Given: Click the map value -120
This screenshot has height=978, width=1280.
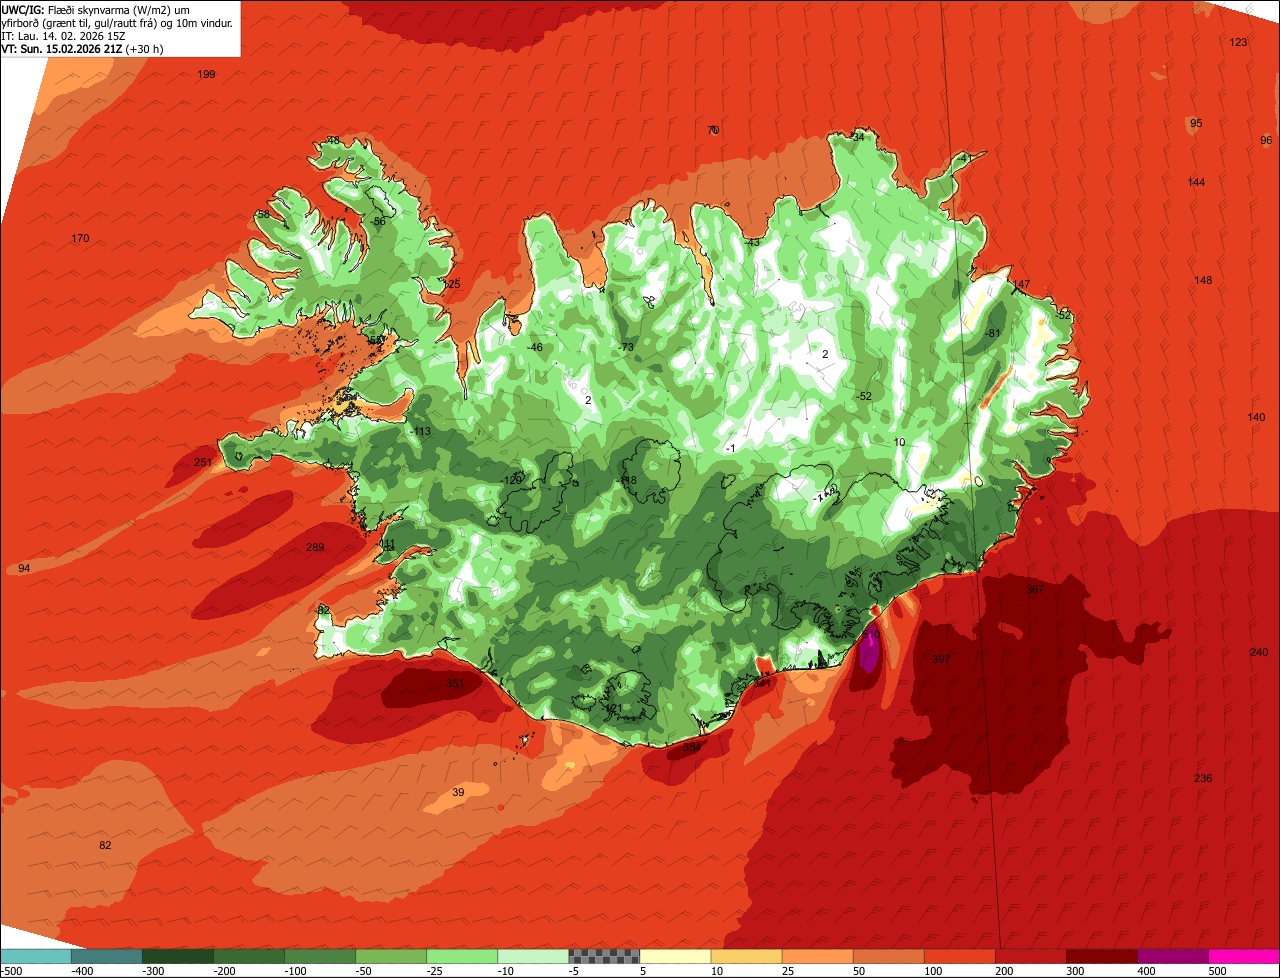Looking at the screenshot, I should point(511,479).
